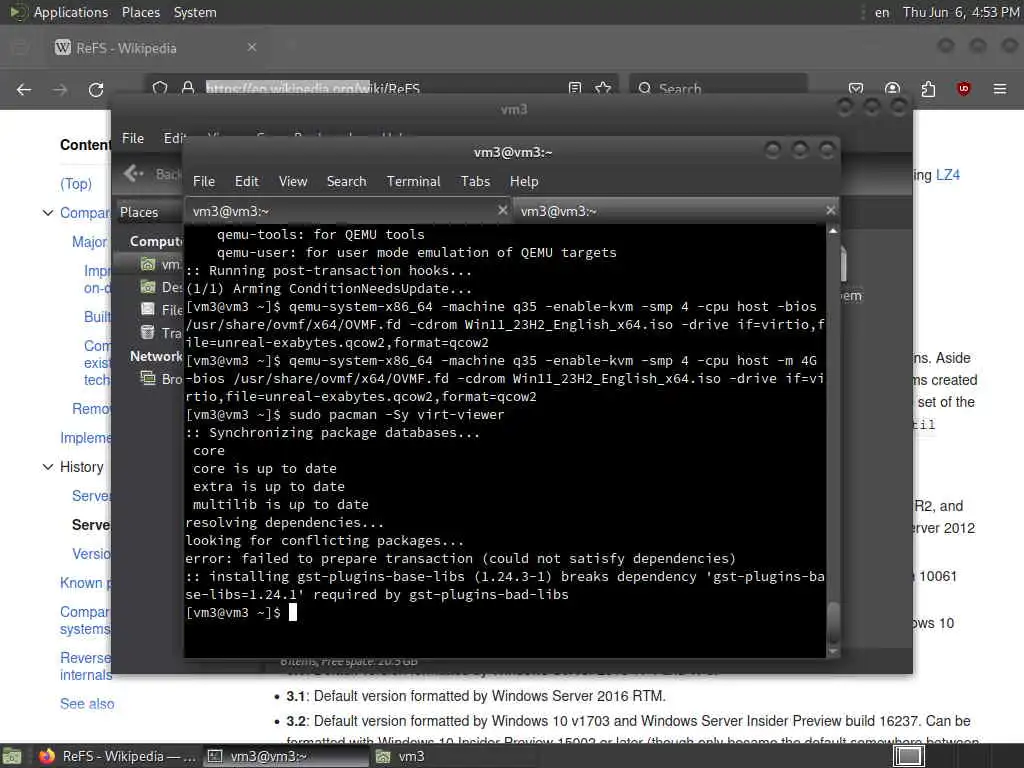Open the lock site information icon
1024x768 pixels.
(x=188, y=88)
